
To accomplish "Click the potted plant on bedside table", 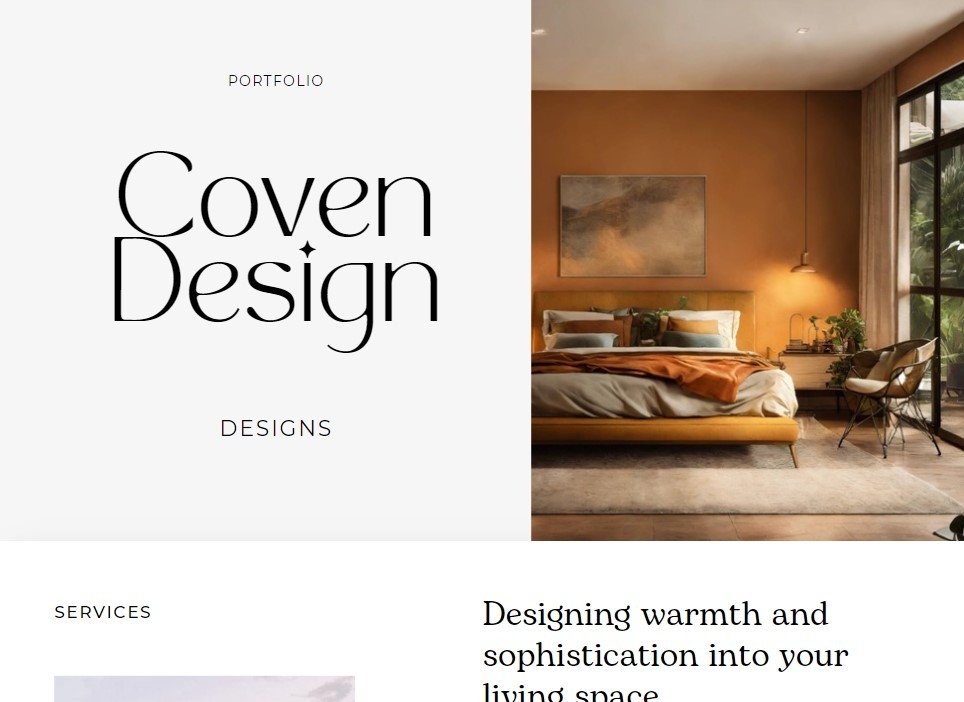I will pyautogui.click(x=841, y=338).
